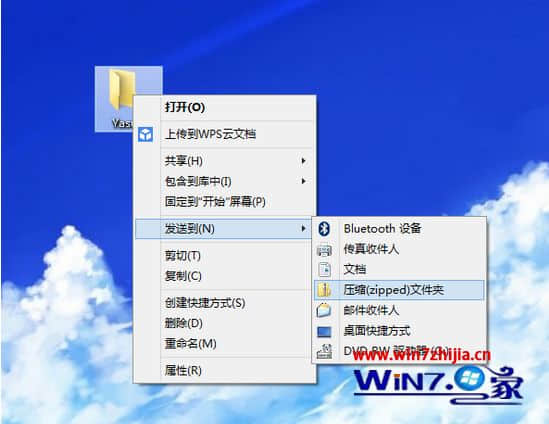Choose 桌面快捷方式 in submenu

pos(399,331)
